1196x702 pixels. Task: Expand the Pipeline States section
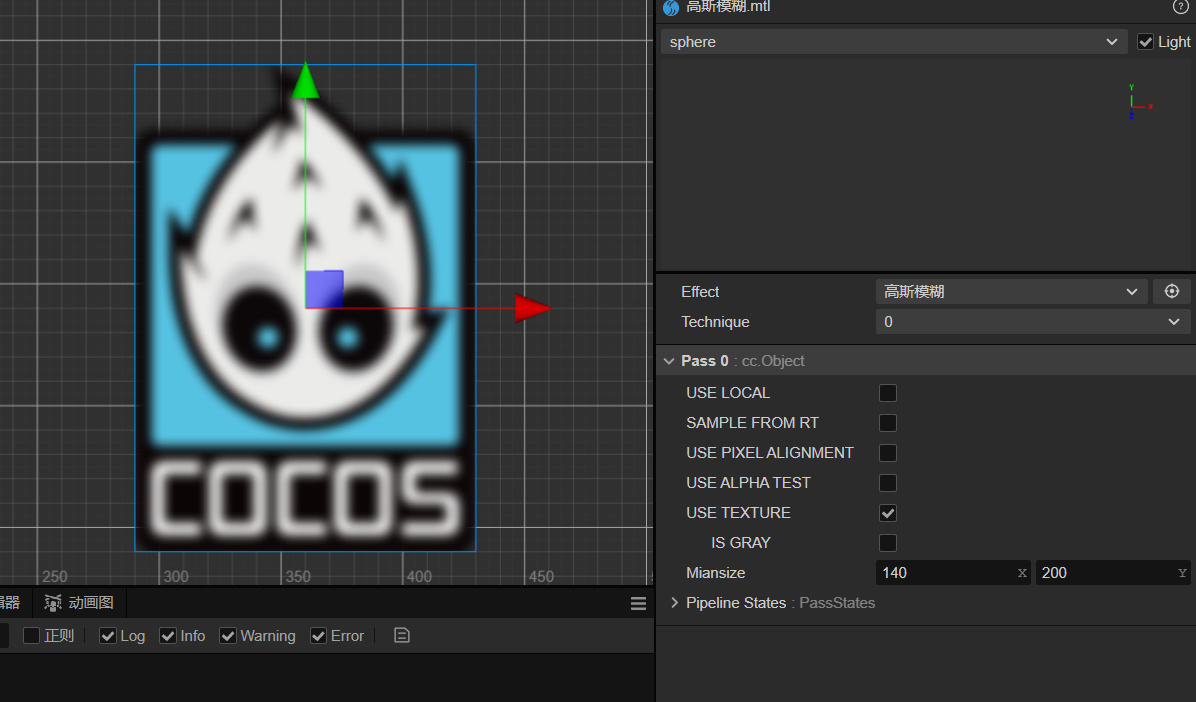pyautogui.click(x=674, y=603)
